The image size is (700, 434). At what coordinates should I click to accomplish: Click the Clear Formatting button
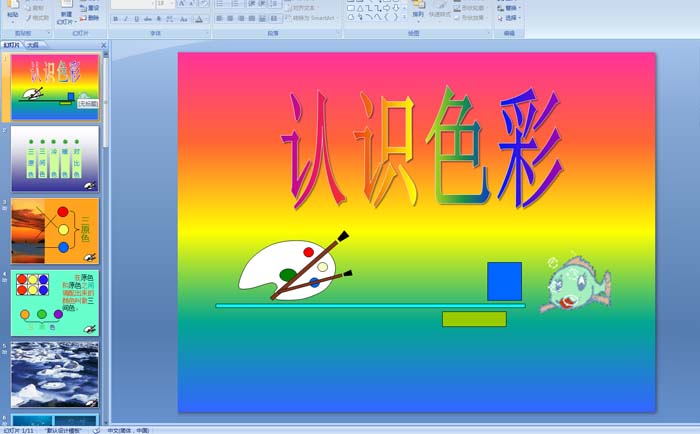click(204, 4)
